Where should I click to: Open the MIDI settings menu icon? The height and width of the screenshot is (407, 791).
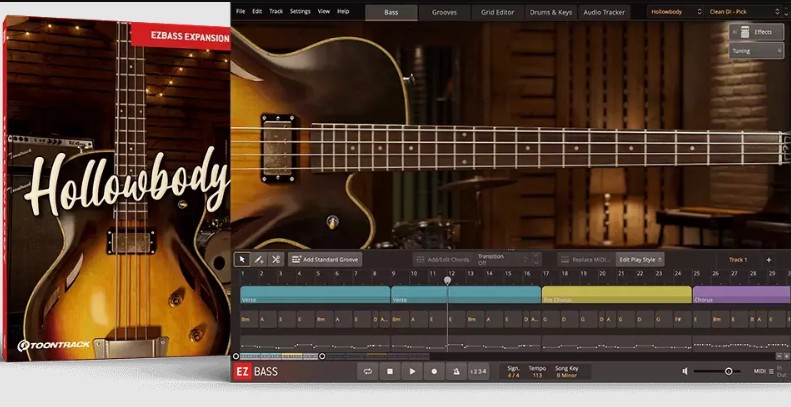pos(771,372)
